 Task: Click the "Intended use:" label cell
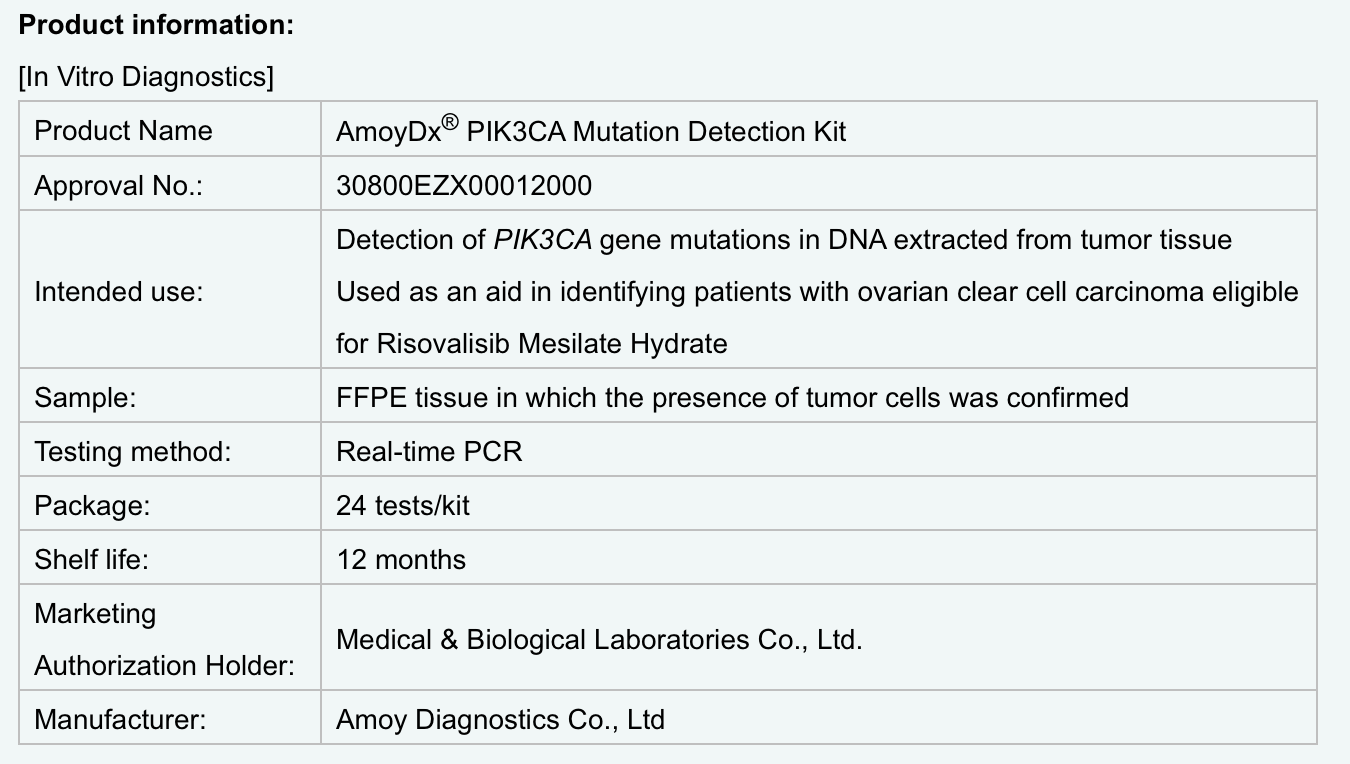tap(118, 292)
